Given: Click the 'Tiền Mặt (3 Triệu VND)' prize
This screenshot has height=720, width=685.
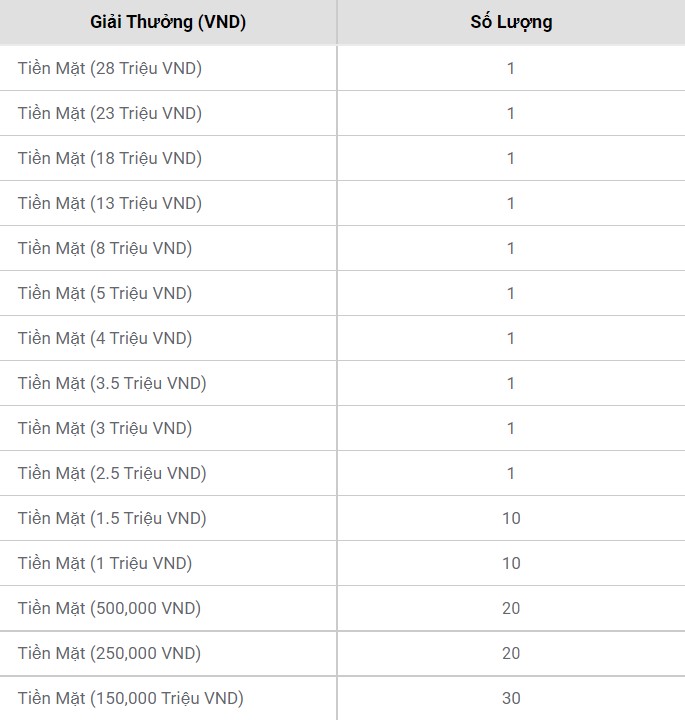Looking at the screenshot, I should click(x=105, y=428).
